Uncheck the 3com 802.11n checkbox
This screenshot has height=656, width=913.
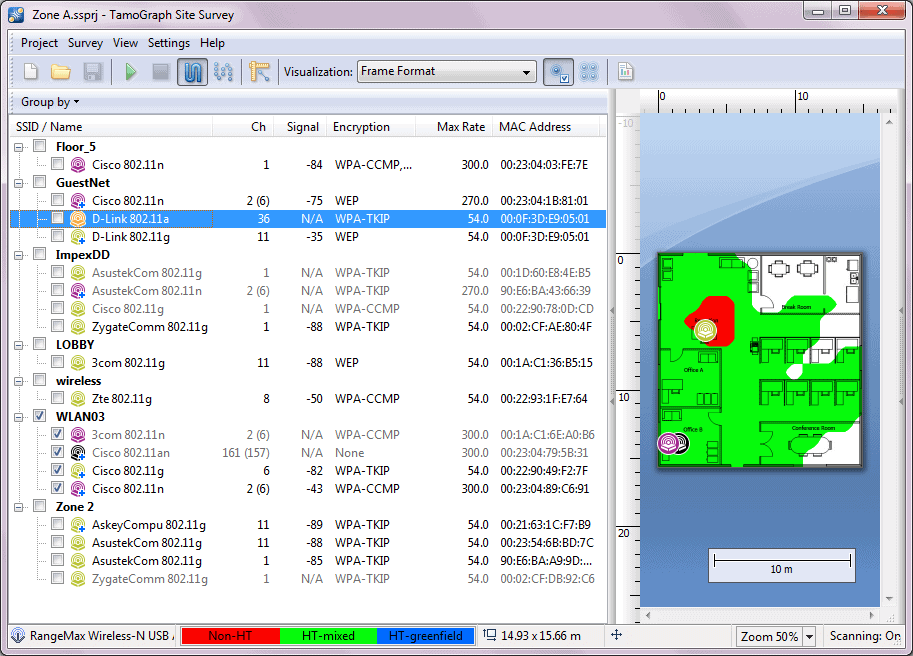(57, 434)
